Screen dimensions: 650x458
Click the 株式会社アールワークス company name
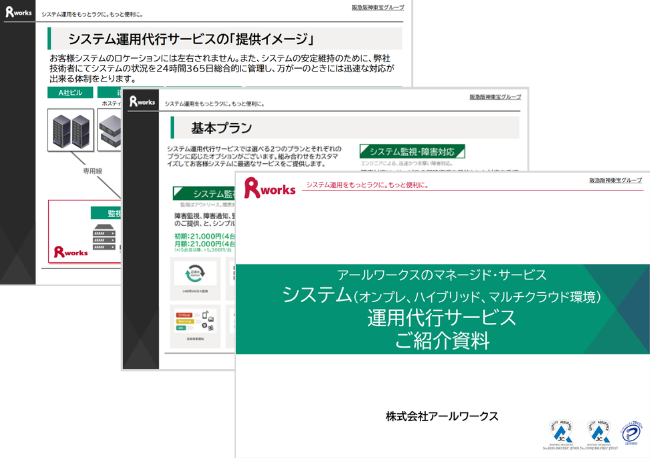tap(442, 416)
